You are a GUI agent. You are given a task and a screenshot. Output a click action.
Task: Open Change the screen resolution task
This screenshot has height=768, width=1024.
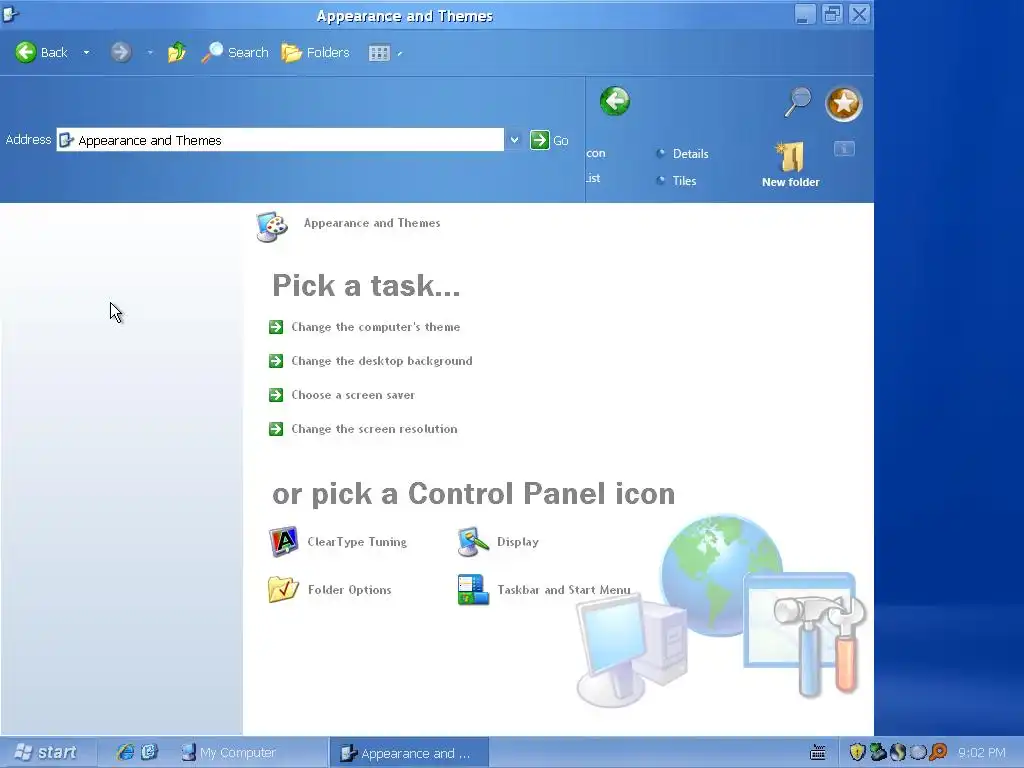pyautogui.click(x=374, y=428)
